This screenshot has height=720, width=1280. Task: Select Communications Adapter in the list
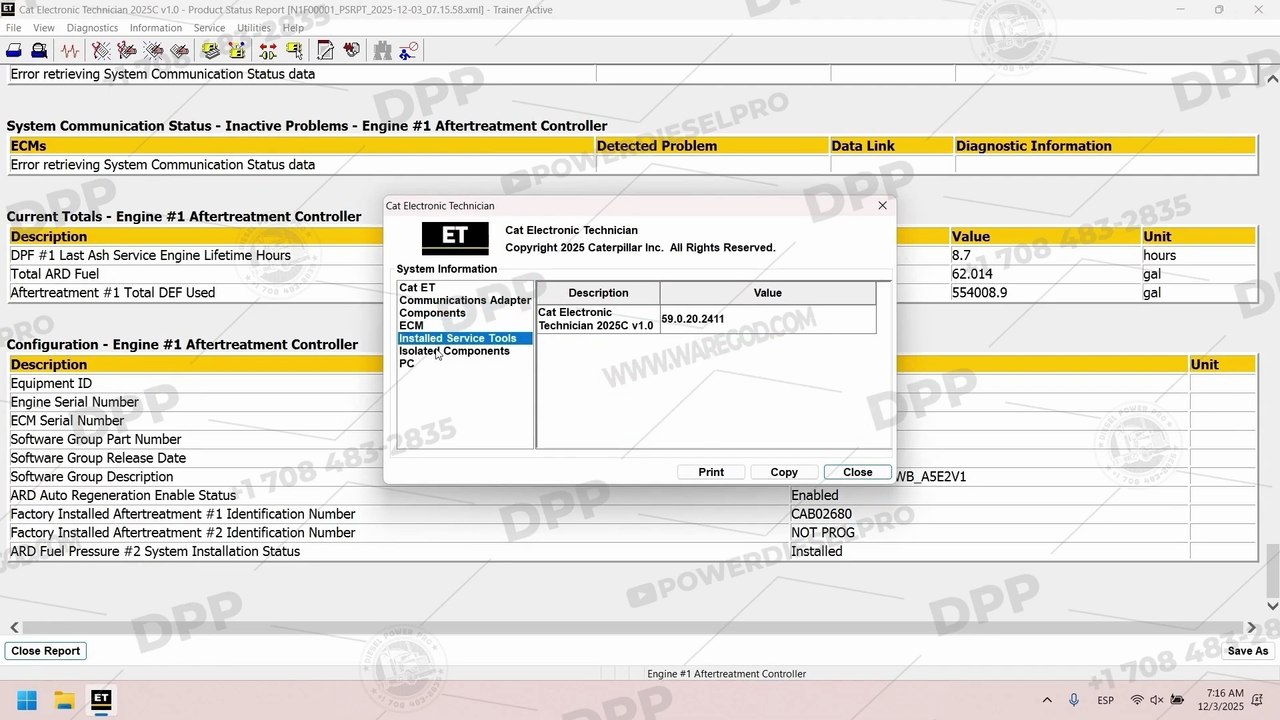point(465,300)
